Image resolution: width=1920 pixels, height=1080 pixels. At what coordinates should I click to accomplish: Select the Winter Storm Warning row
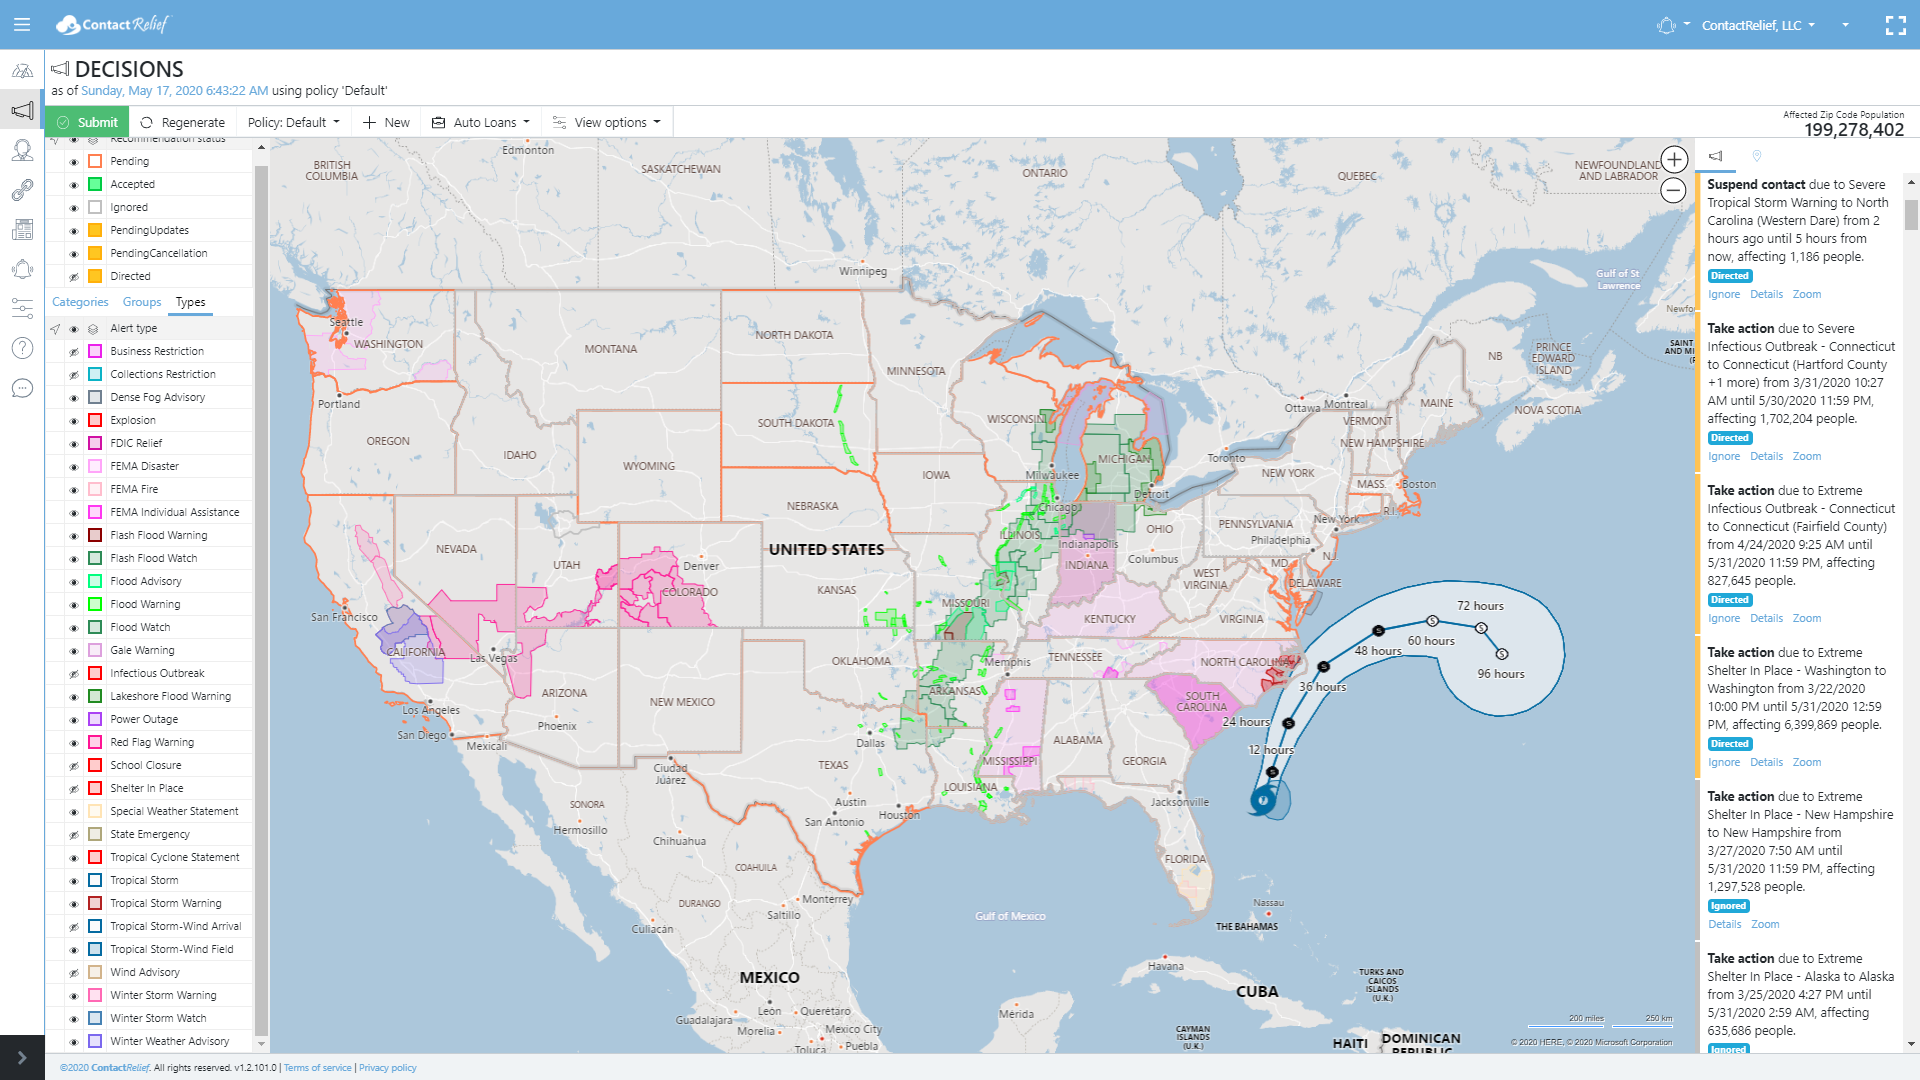pos(150,995)
